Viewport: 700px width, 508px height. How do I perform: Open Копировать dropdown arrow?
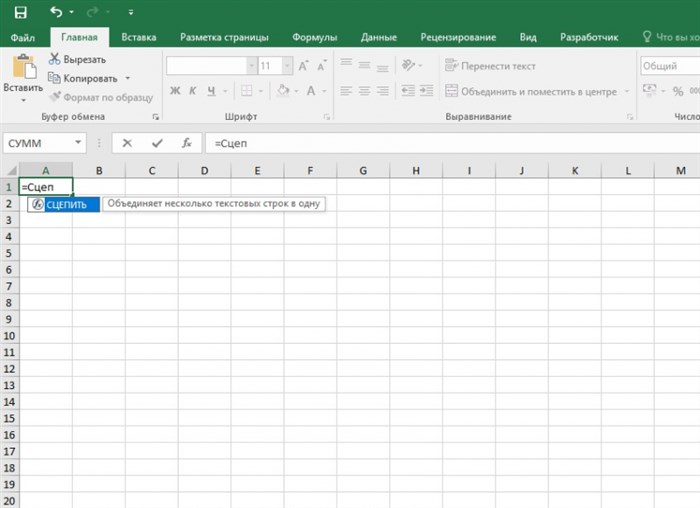128,78
